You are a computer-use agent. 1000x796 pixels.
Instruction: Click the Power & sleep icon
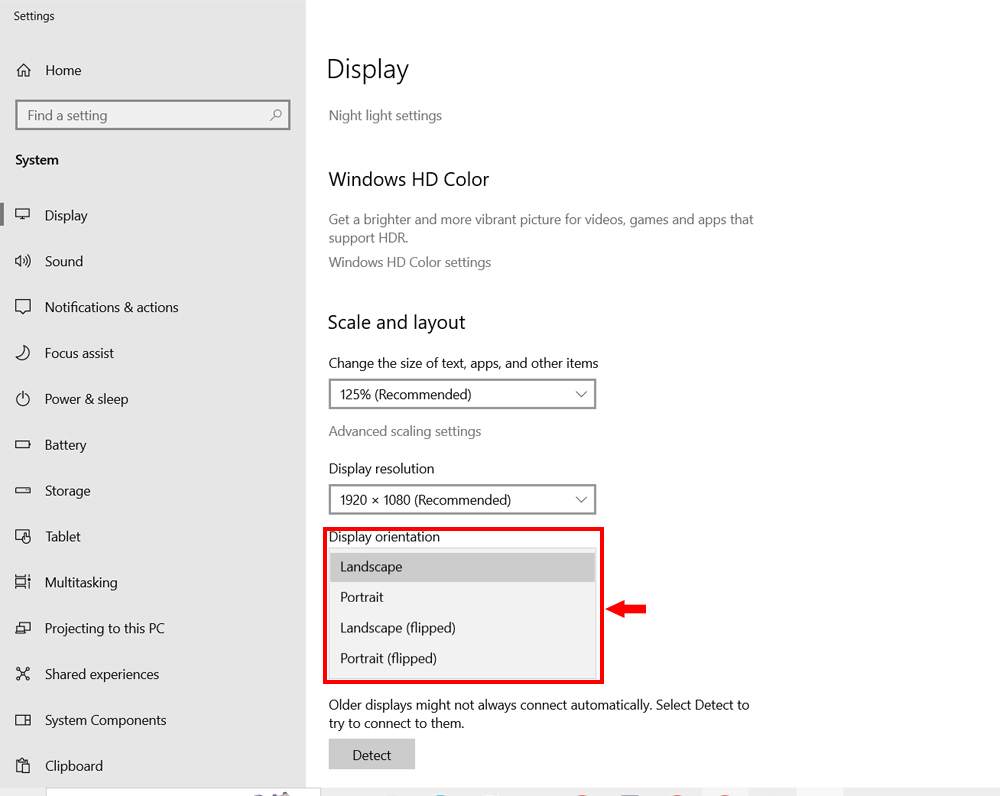pyautogui.click(x=23, y=399)
